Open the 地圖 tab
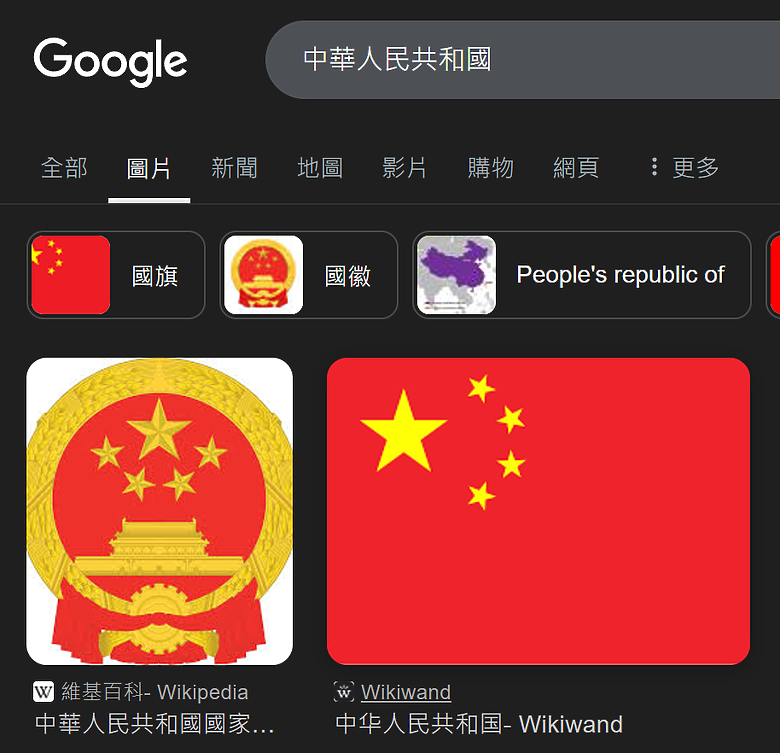Screen dimensions: 780x753 [x=320, y=168]
